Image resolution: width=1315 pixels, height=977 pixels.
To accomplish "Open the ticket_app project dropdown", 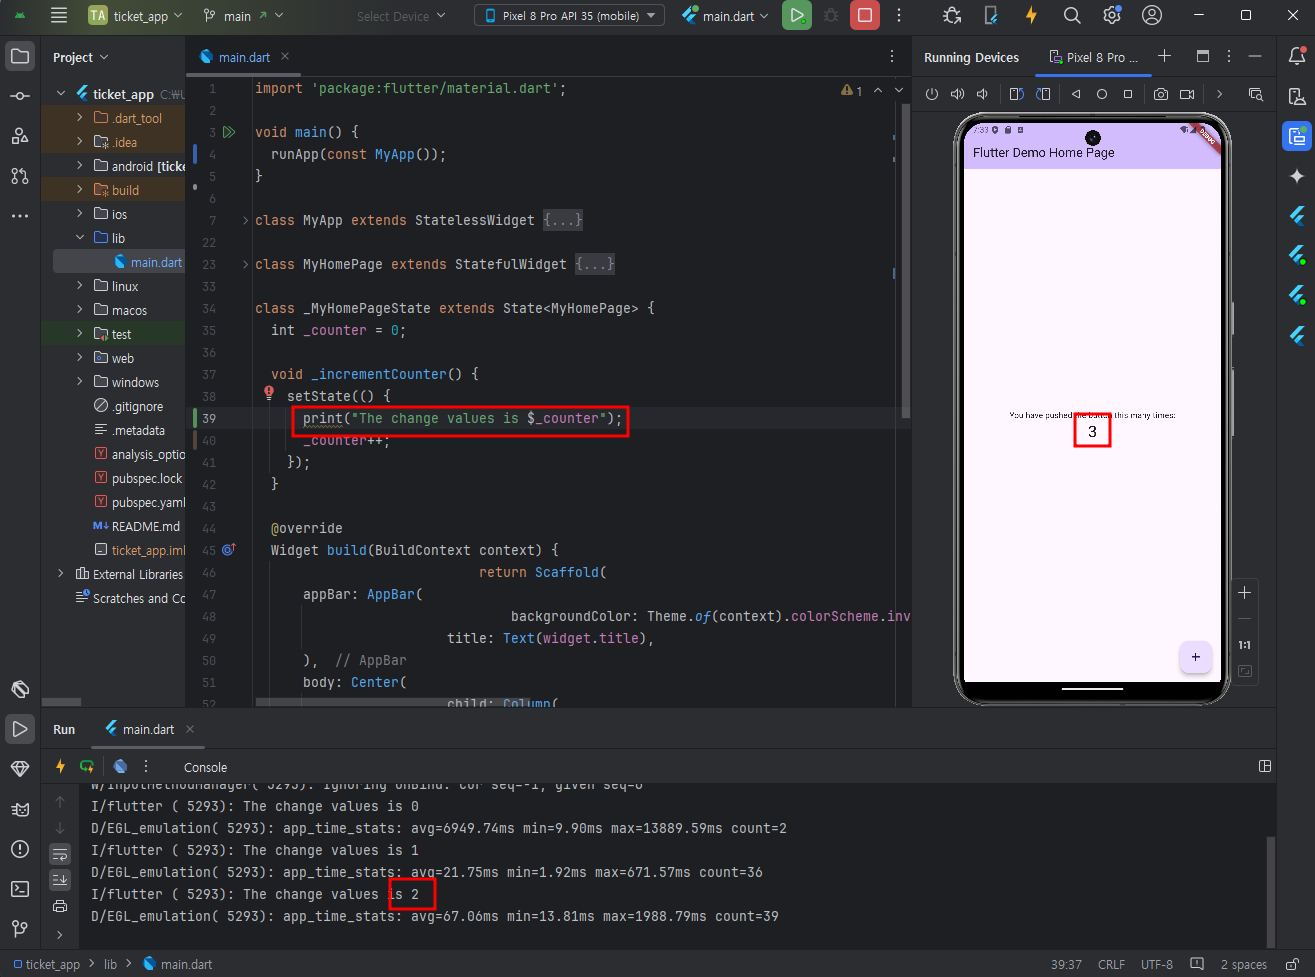I will [136, 15].
